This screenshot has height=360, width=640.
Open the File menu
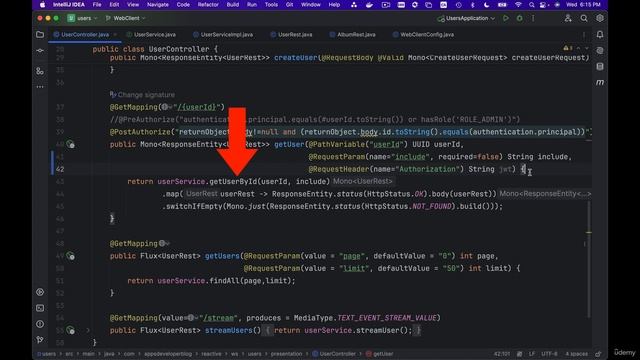click(97, 5)
